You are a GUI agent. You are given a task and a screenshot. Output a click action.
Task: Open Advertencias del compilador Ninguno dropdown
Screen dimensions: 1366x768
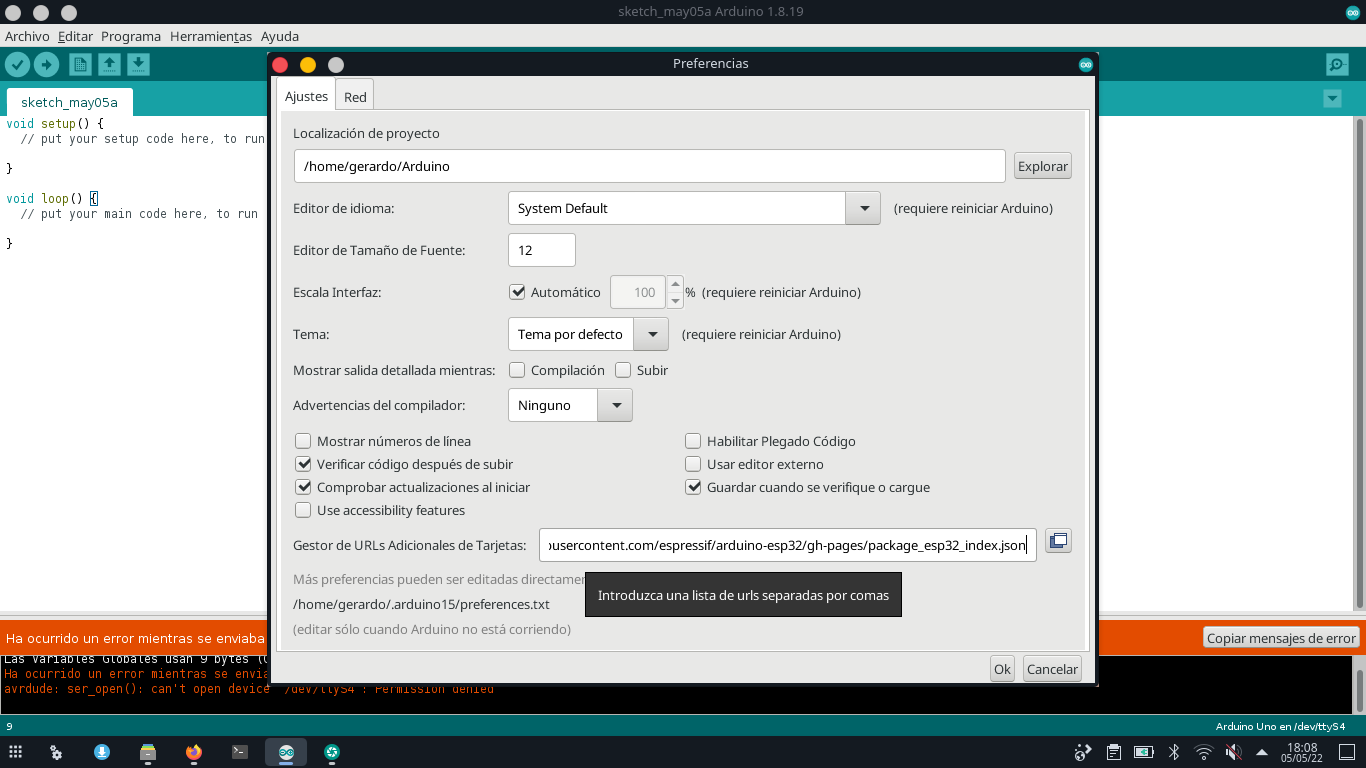(570, 405)
